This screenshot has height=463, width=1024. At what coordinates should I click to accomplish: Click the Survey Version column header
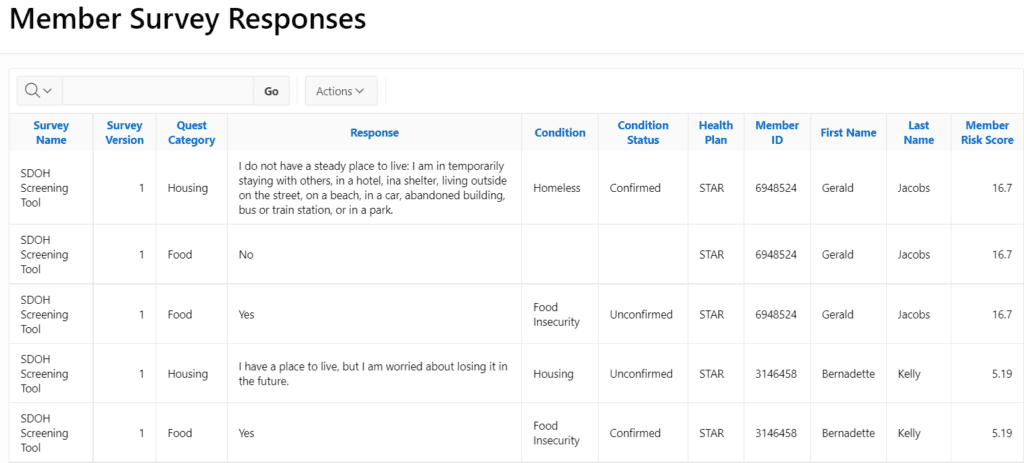click(124, 133)
